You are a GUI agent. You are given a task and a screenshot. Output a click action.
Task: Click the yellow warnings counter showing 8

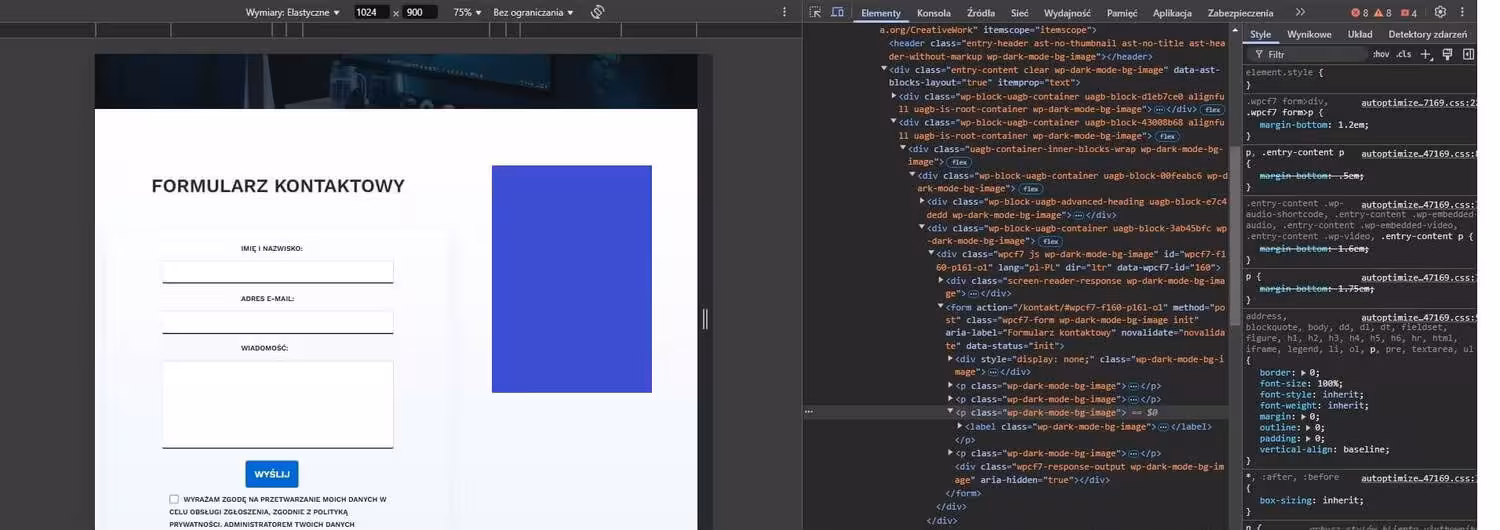[x=1382, y=13]
